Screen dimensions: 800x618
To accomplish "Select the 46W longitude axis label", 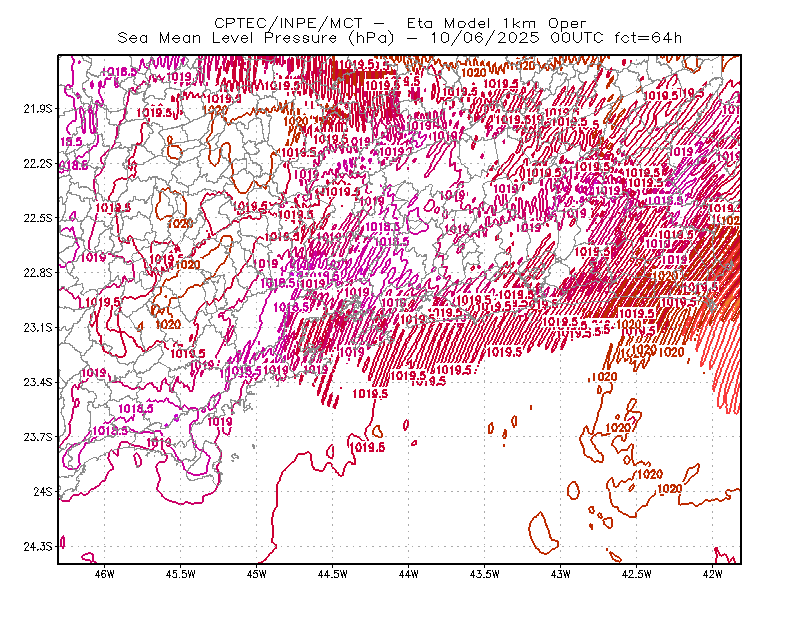I will pos(105,574).
